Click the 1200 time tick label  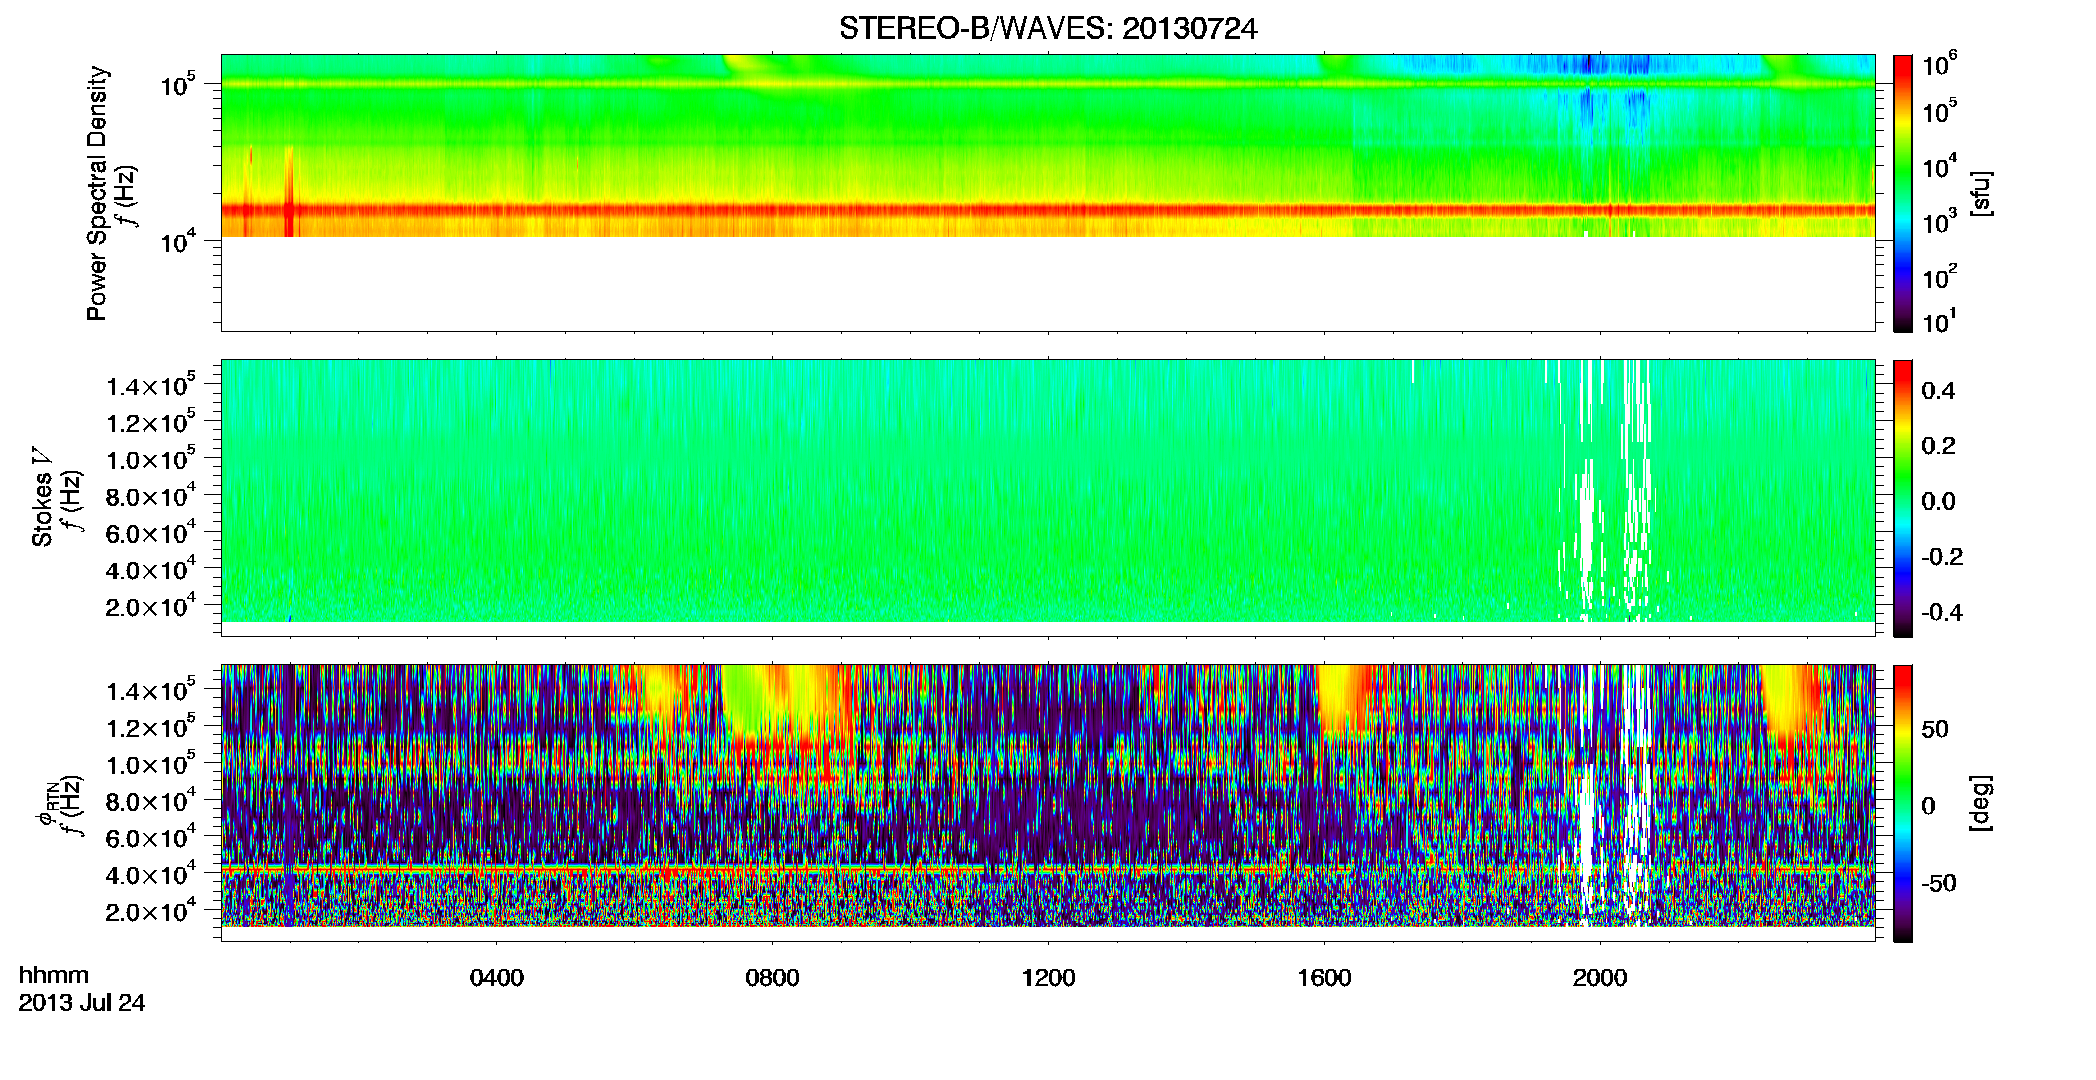[1048, 978]
